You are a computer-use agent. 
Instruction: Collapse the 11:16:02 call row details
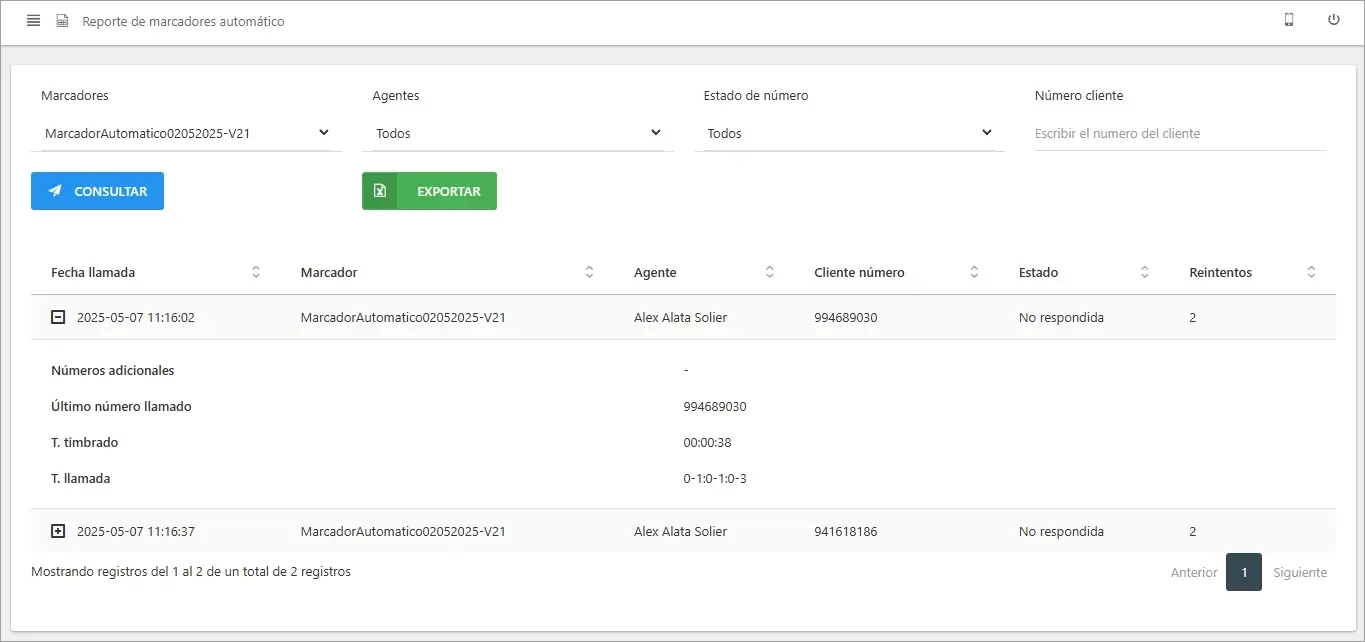[58, 318]
